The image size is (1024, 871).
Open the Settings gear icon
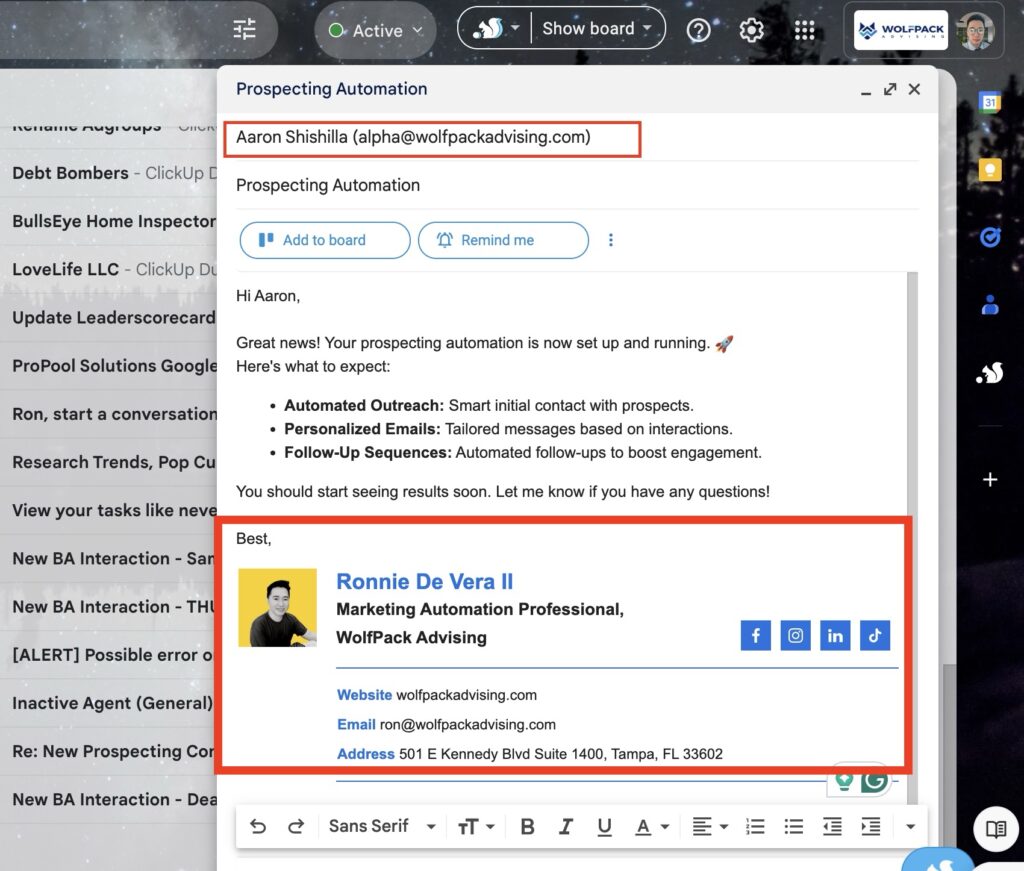point(751,30)
